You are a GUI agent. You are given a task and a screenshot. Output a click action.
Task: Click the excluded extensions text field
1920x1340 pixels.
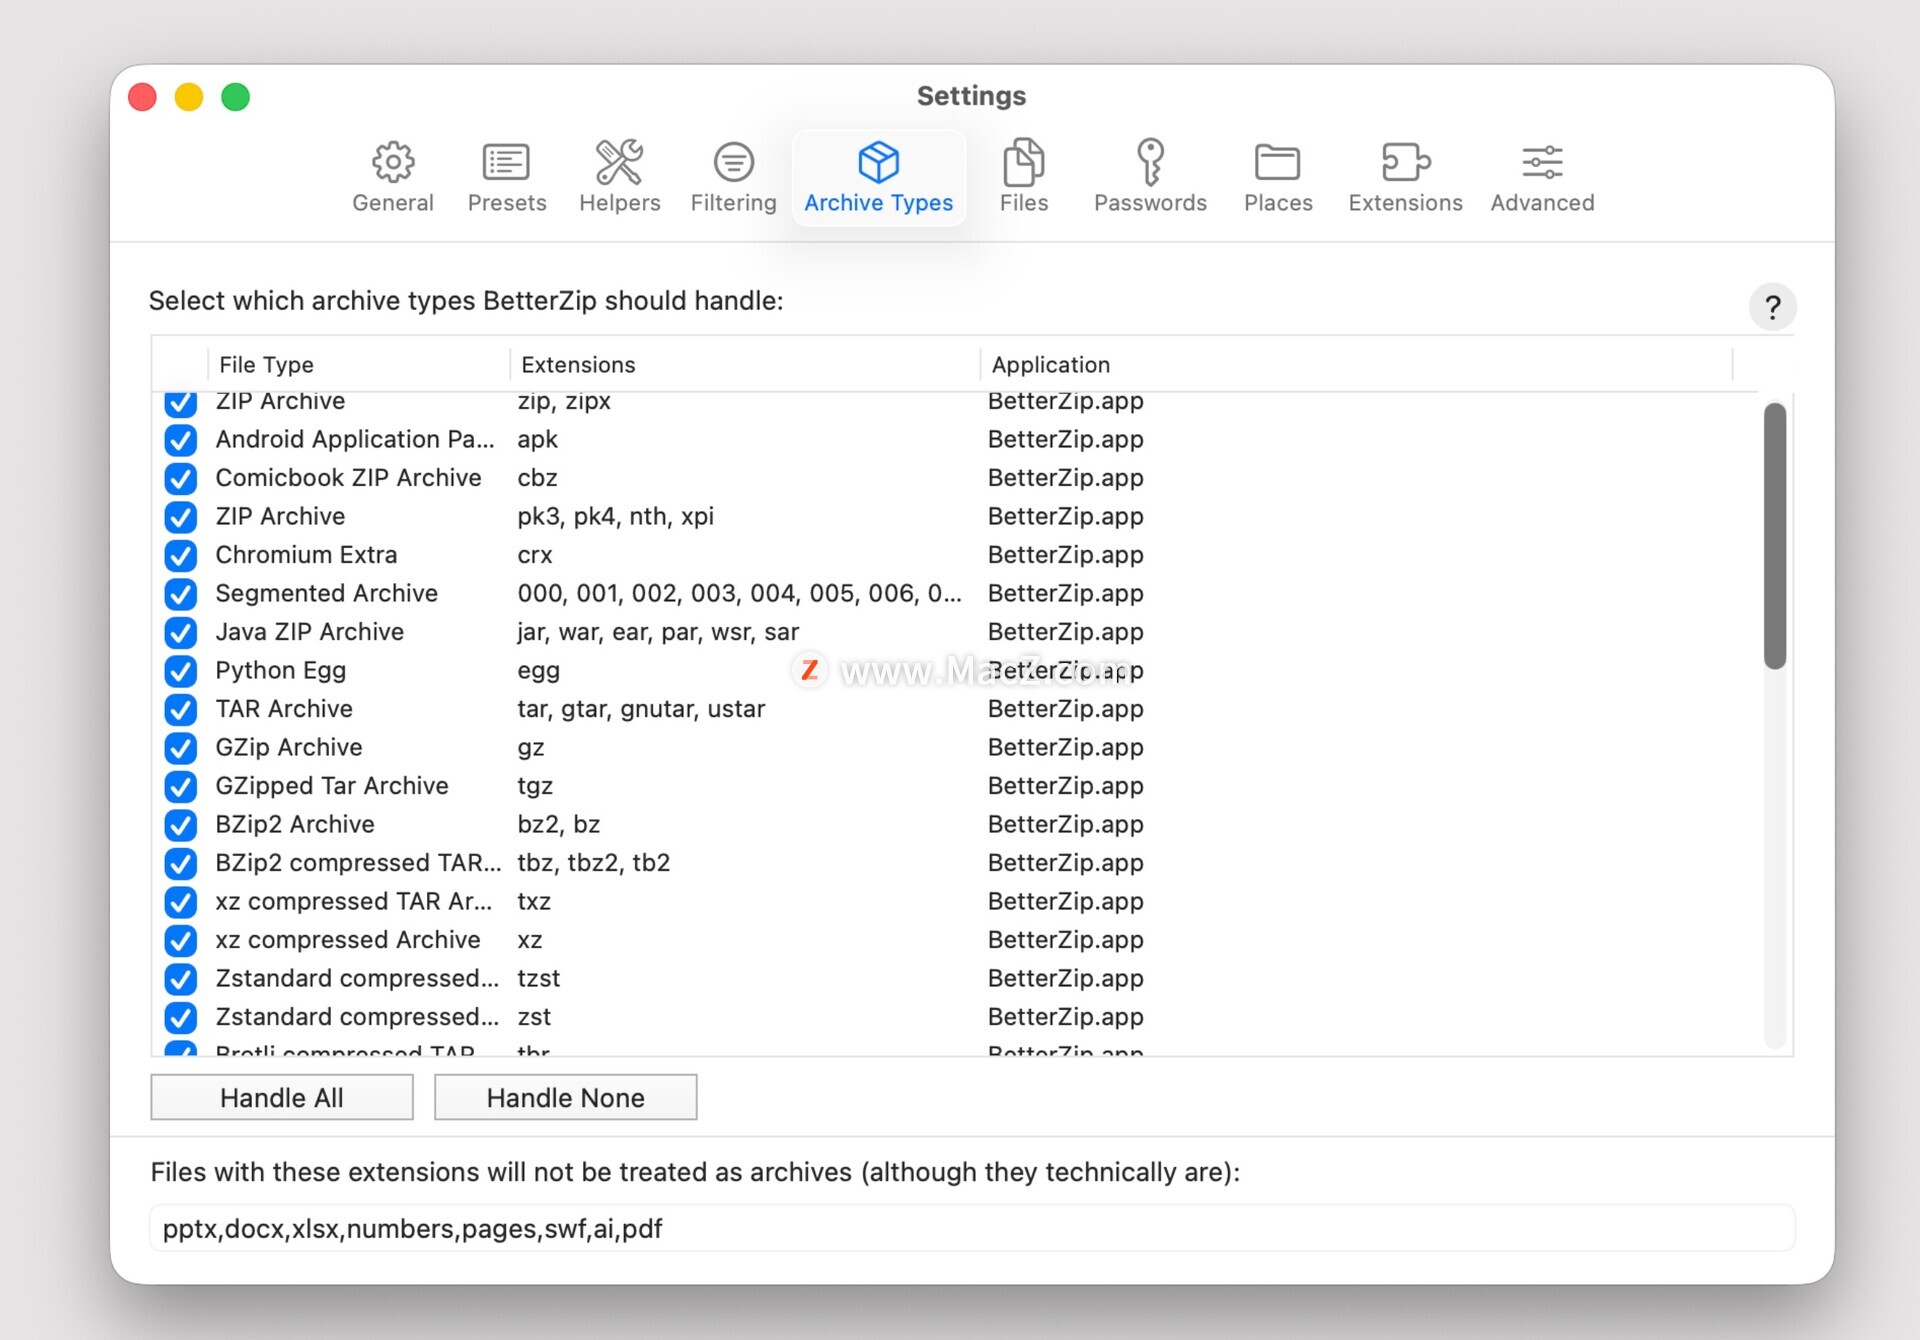(x=972, y=1228)
